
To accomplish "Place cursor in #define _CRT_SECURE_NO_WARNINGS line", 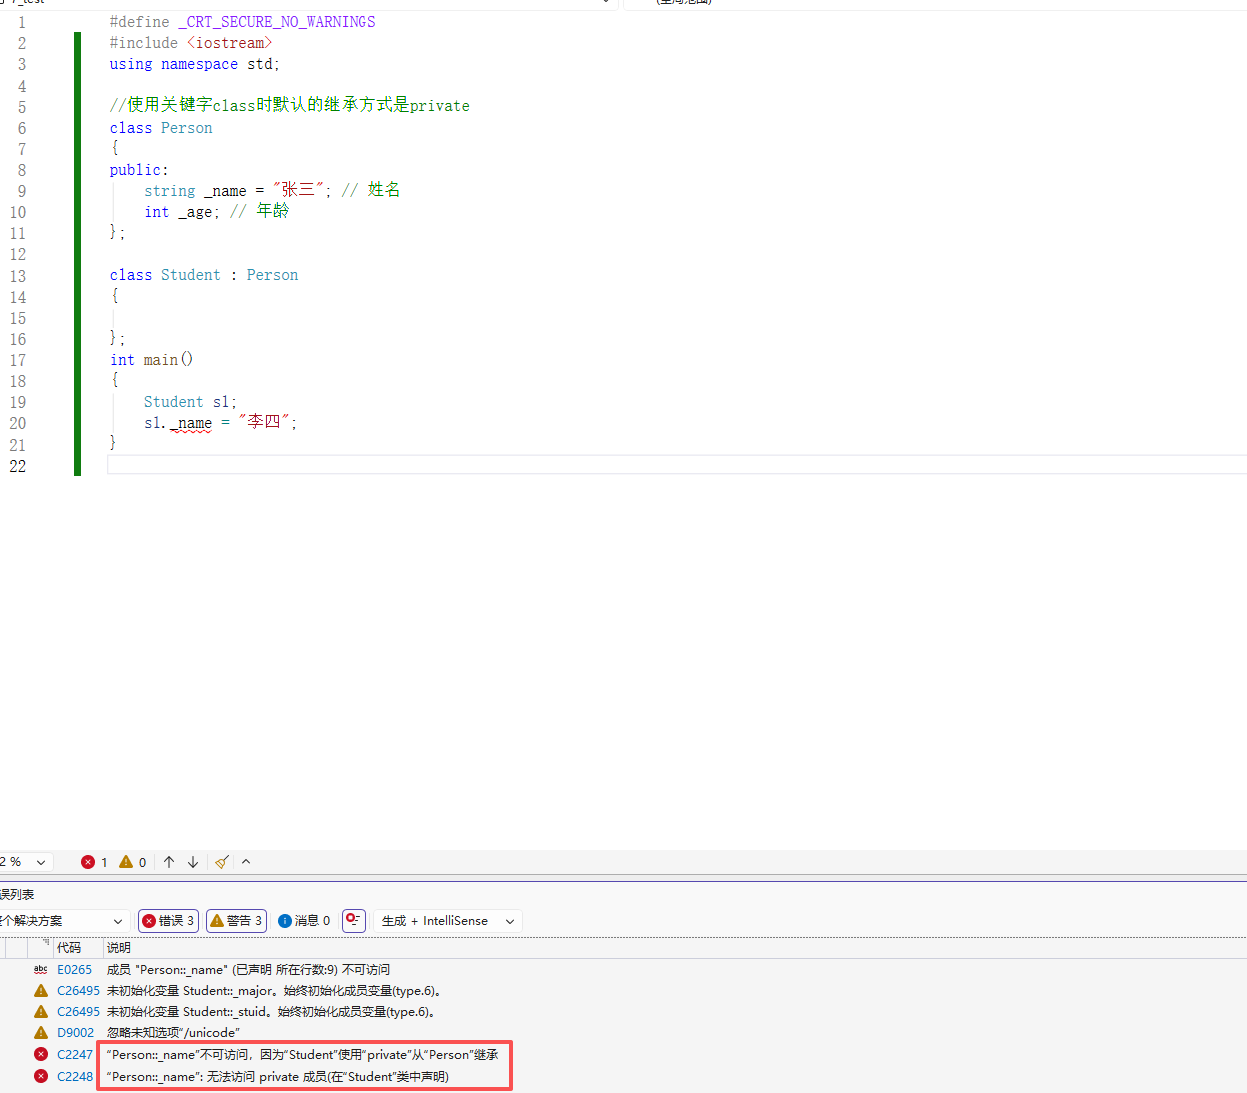I will pyautogui.click(x=242, y=22).
